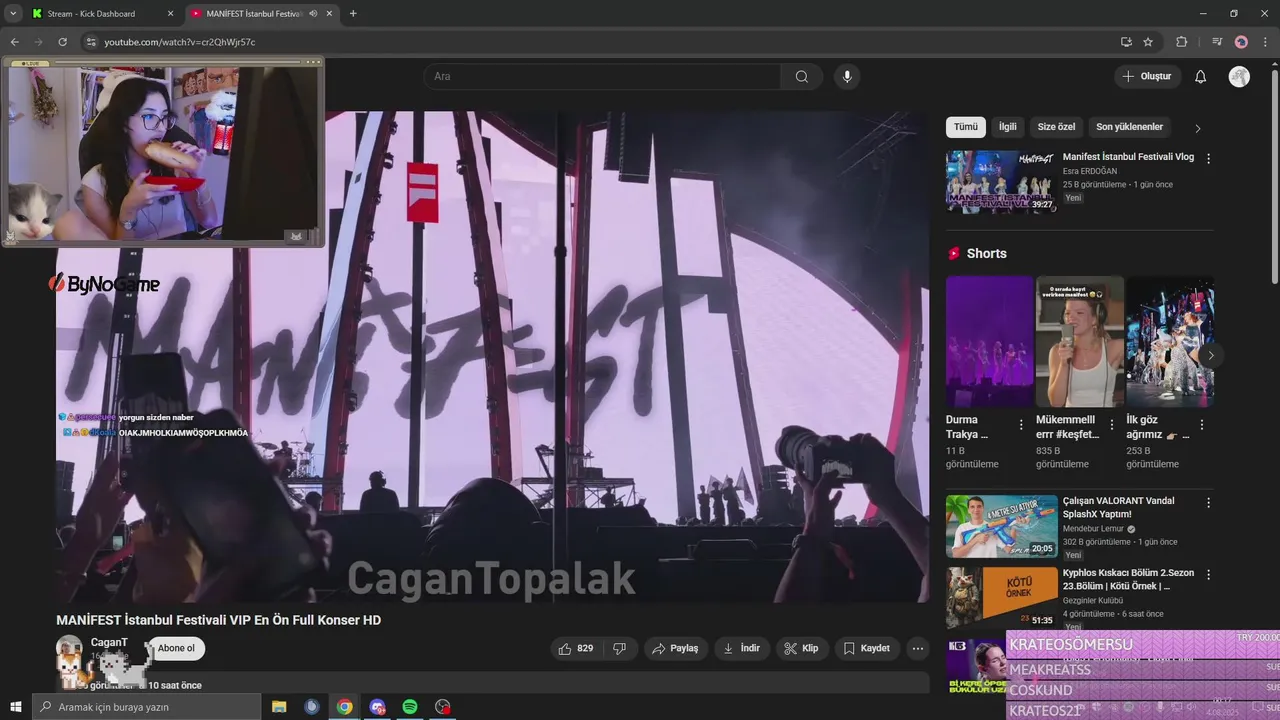The image size is (1280, 720).
Task: Open options for Kyphlos Kıskacı video
Action: (x=1208, y=574)
